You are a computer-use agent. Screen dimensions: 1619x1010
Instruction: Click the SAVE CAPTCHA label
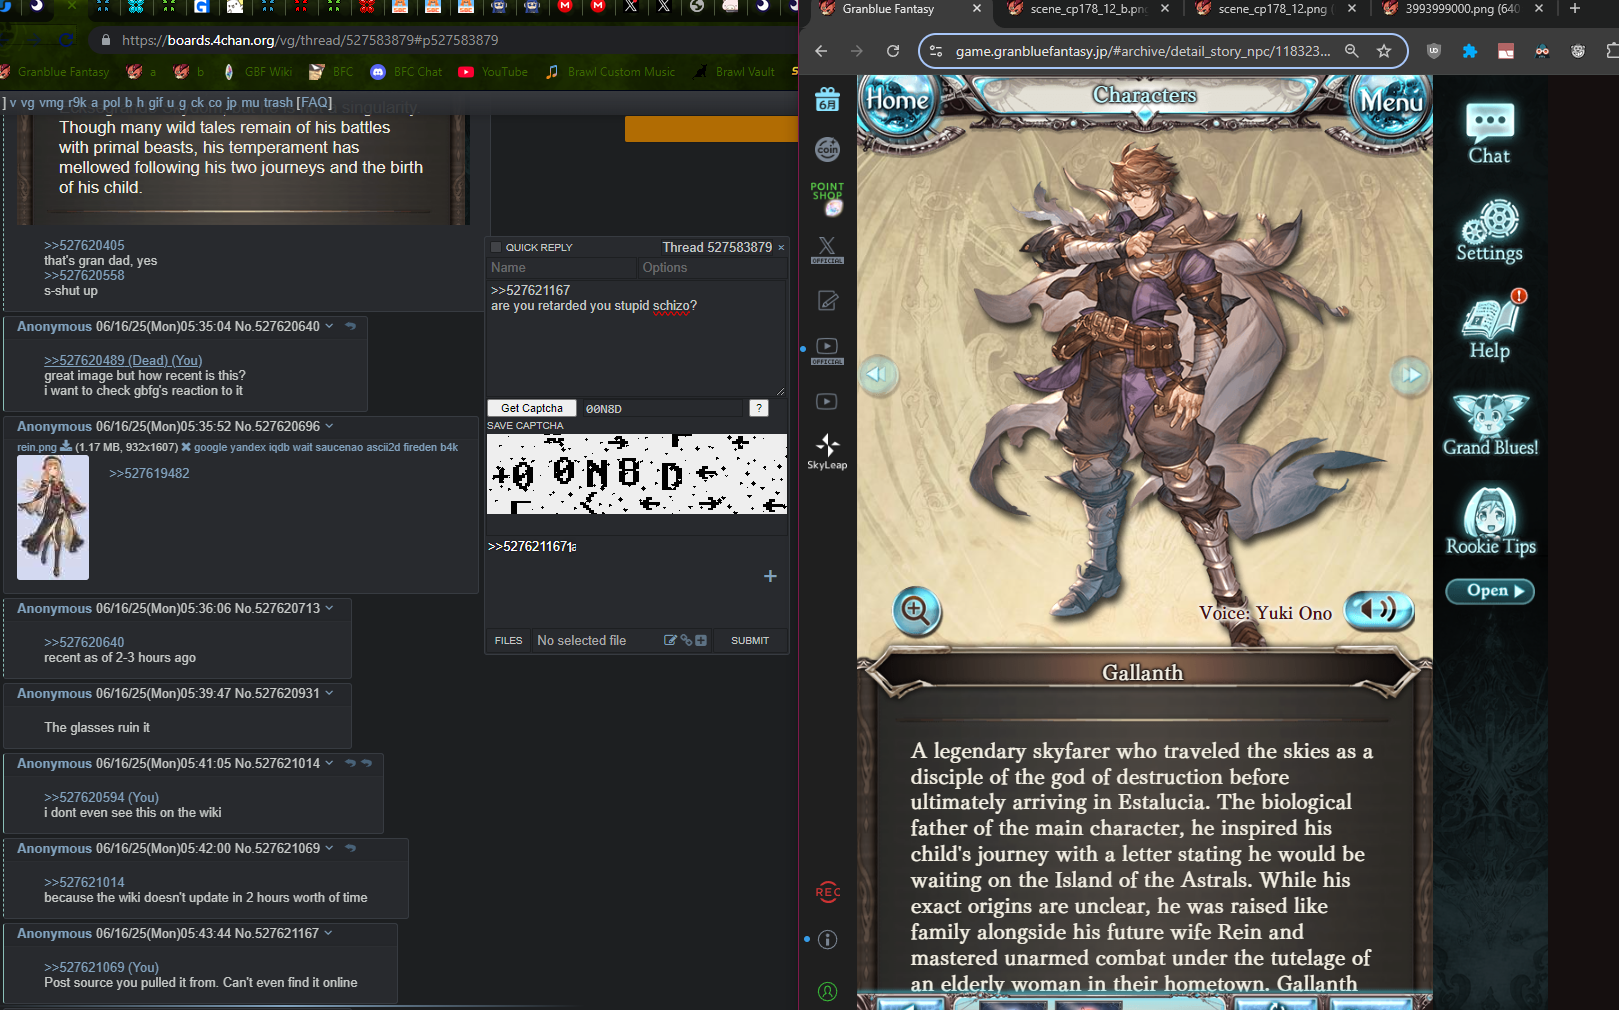pyautogui.click(x=525, y=426)
